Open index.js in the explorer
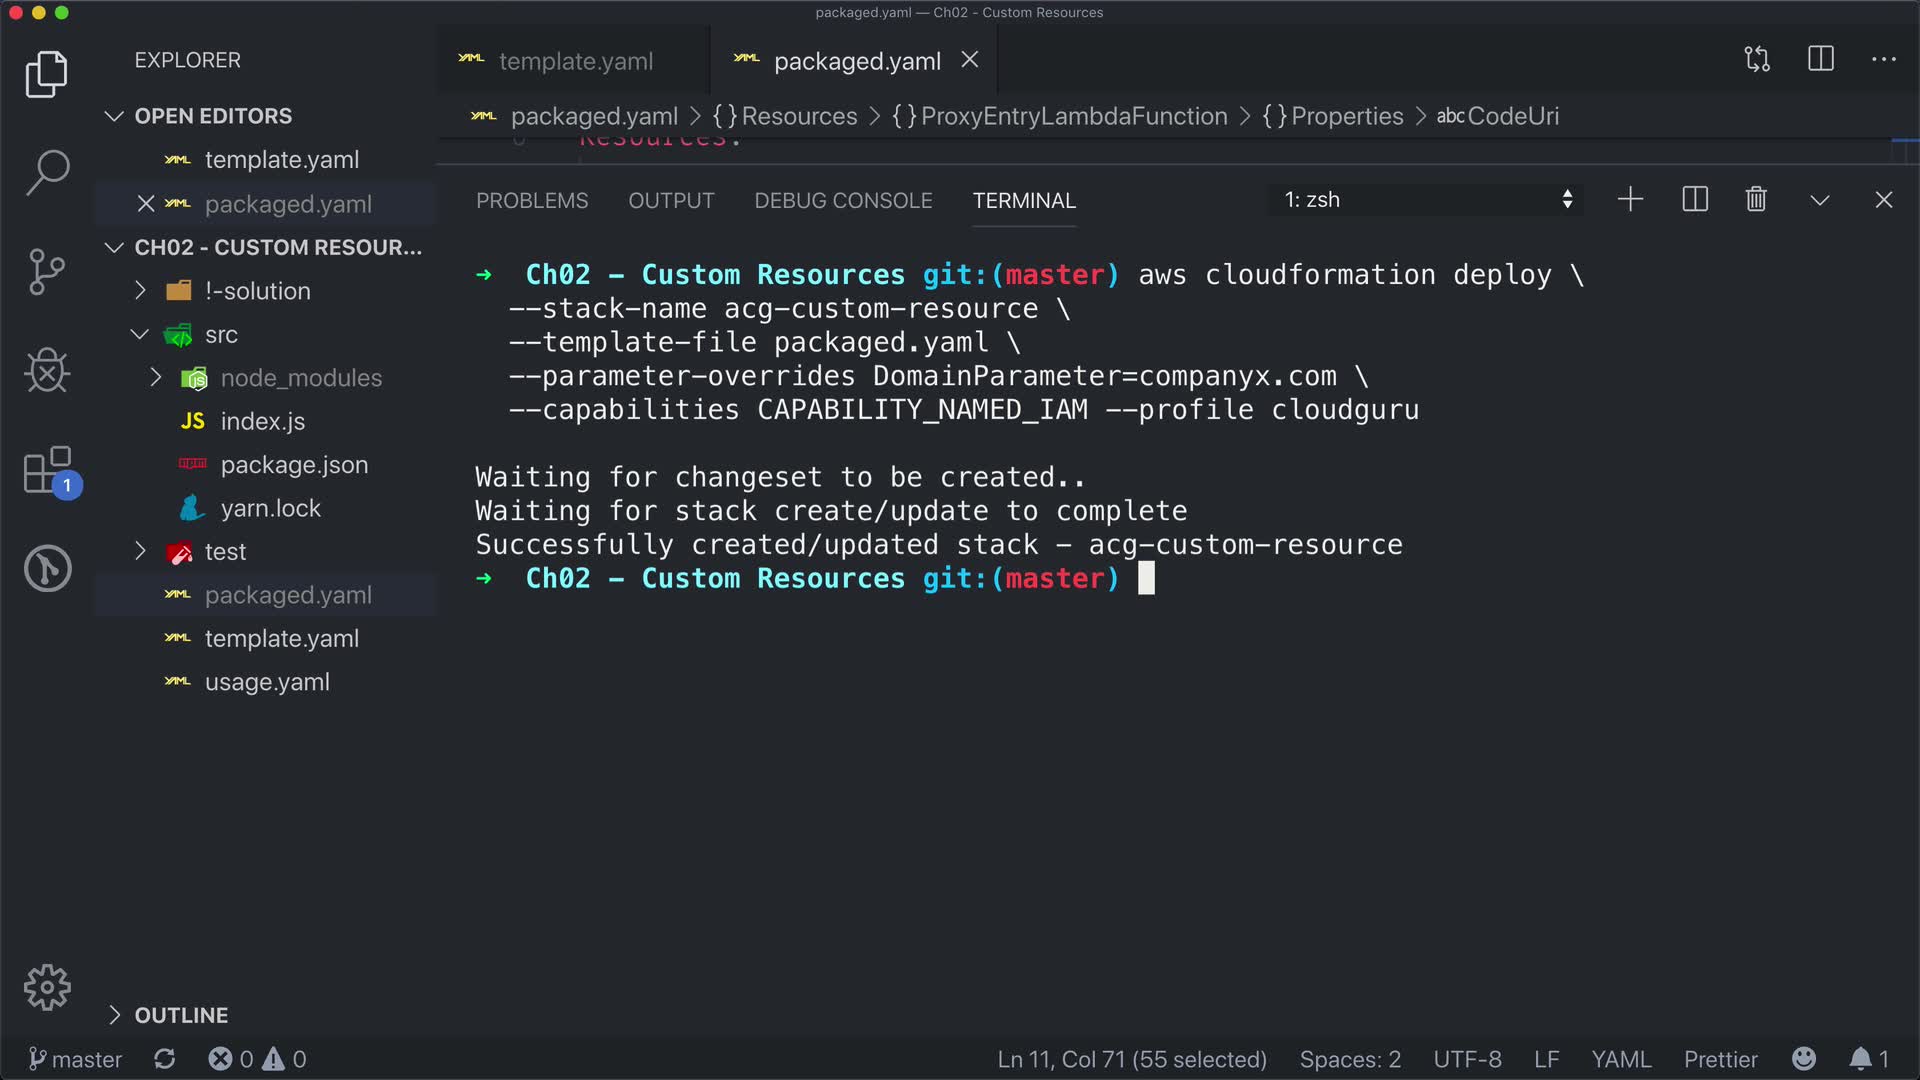The height and width of the screenshot is (1080, 1920). click(262, 422)
